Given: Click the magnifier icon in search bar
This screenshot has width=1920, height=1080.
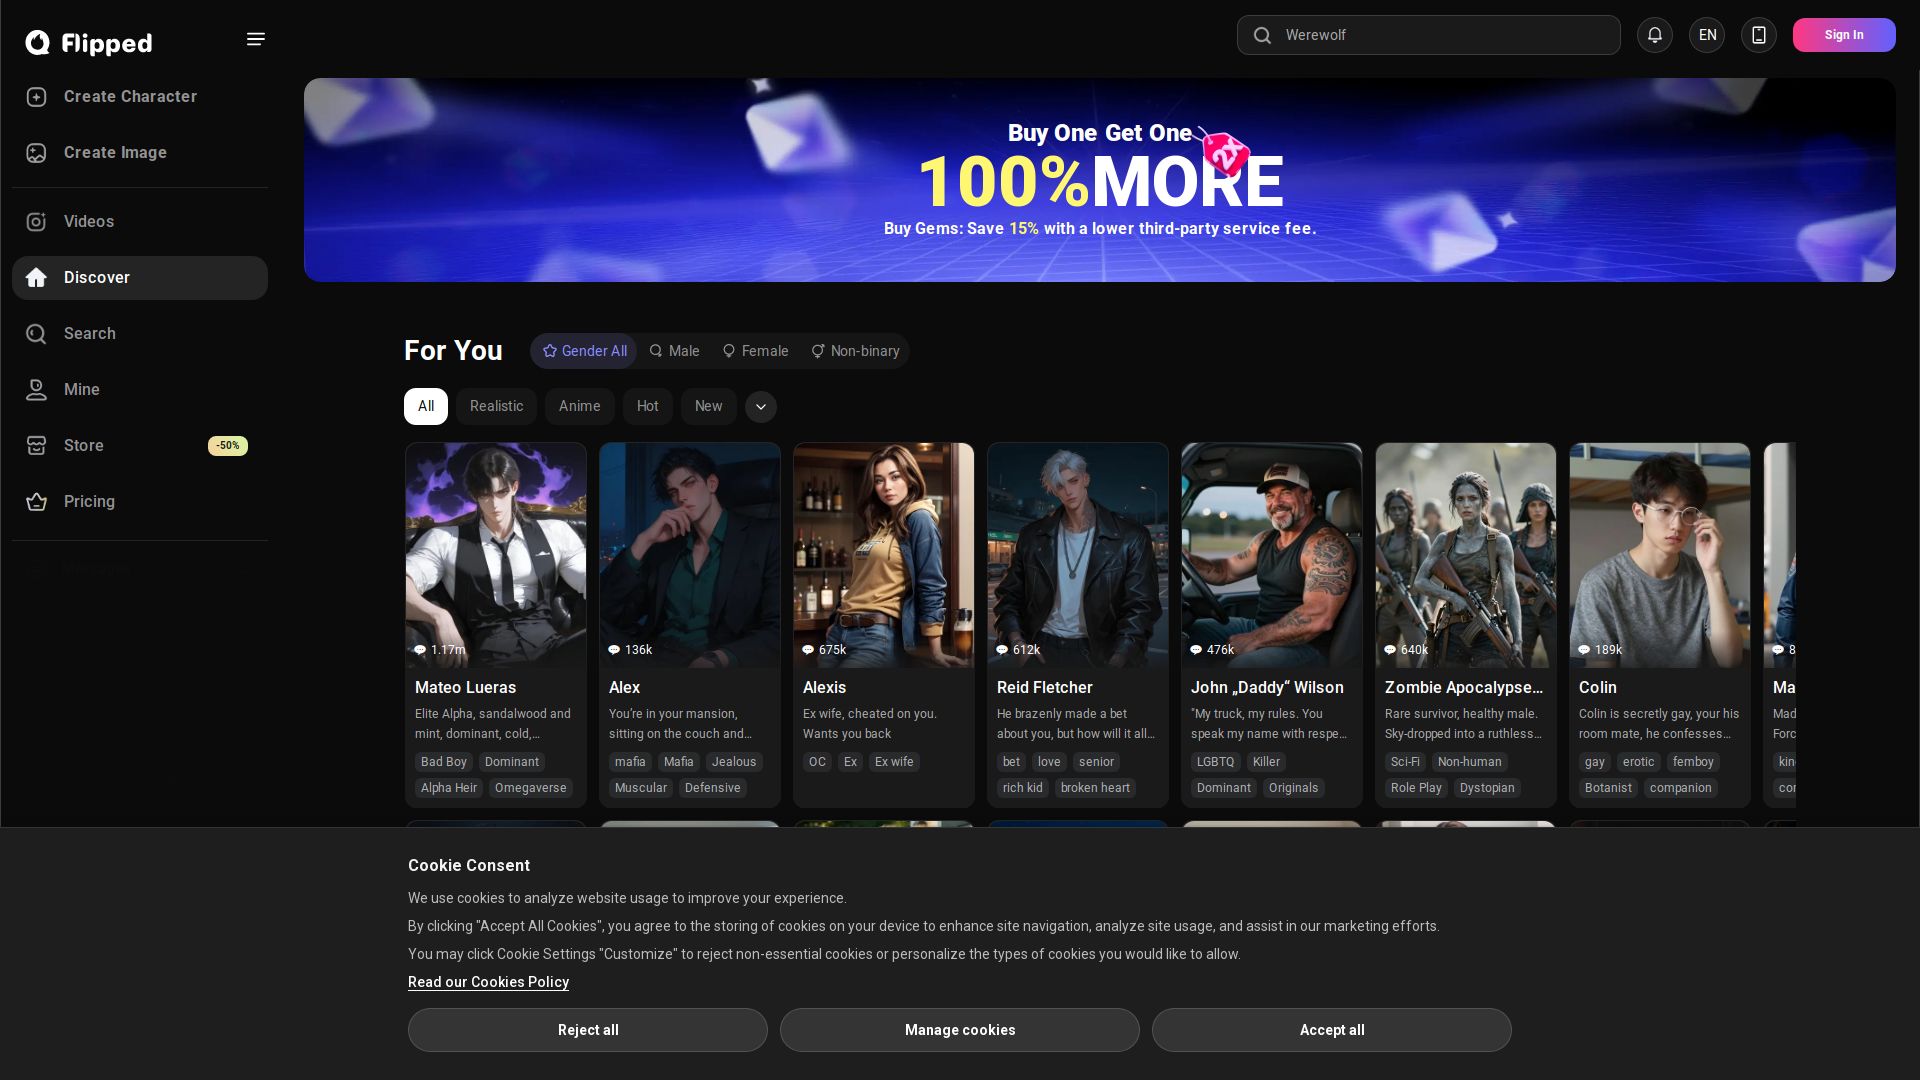Looking at the screenshot, I should point(1262,35).
